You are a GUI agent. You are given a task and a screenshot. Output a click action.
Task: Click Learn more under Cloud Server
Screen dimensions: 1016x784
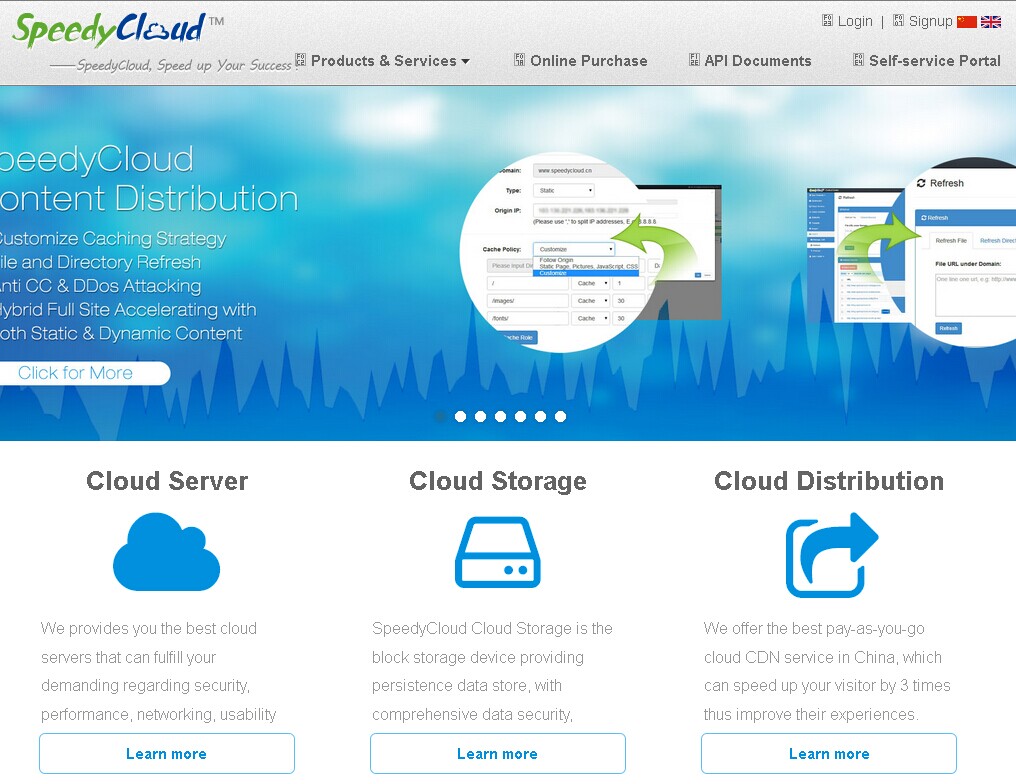click(167, 754)
